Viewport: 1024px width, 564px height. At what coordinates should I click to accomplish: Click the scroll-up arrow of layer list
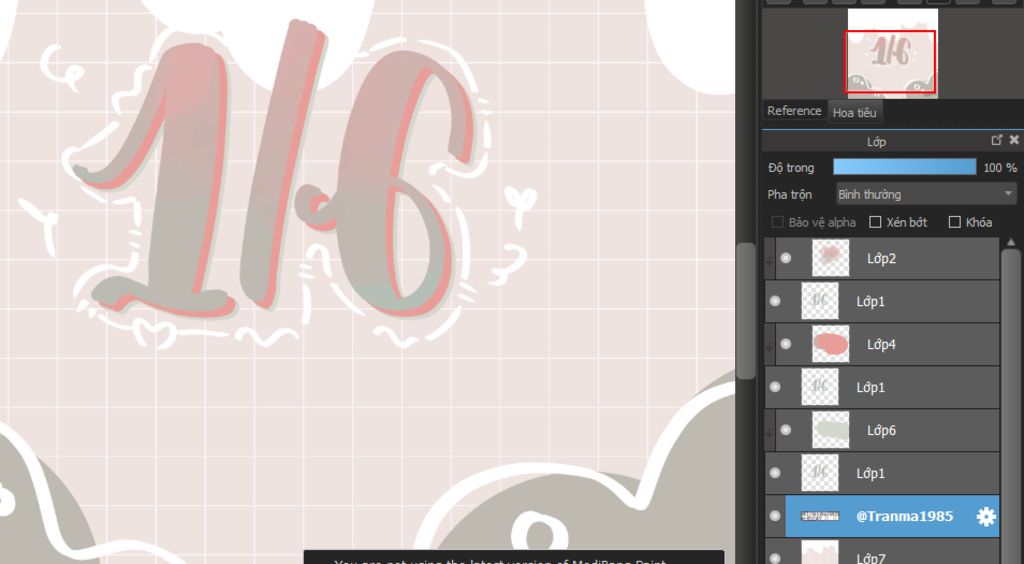(x=1011, y=242)
